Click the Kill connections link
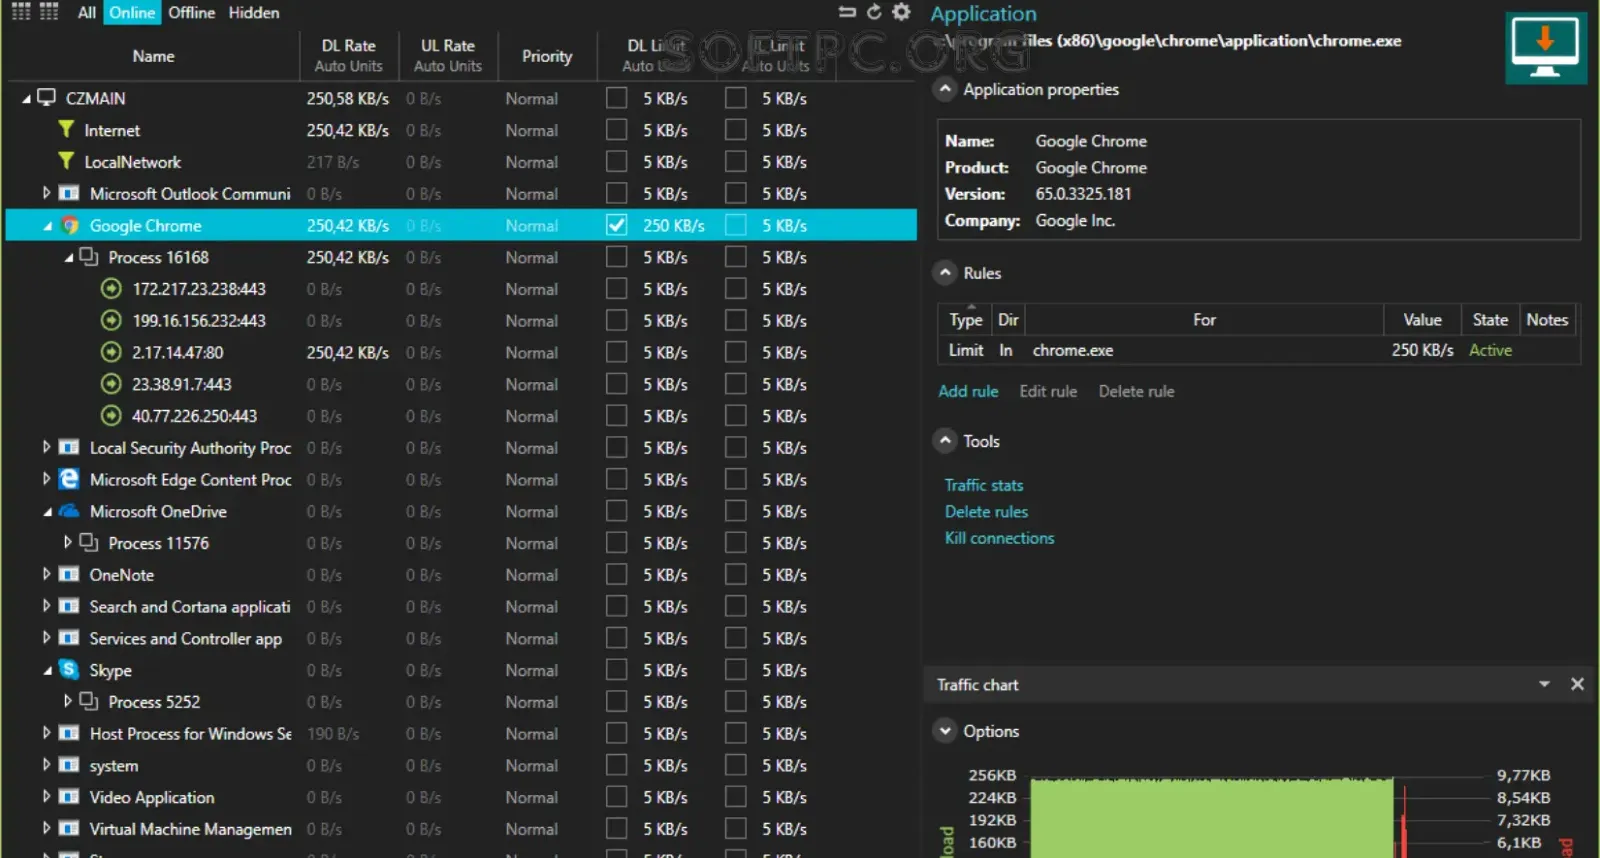The image size is (1600, 858). (x=999, y=538)
